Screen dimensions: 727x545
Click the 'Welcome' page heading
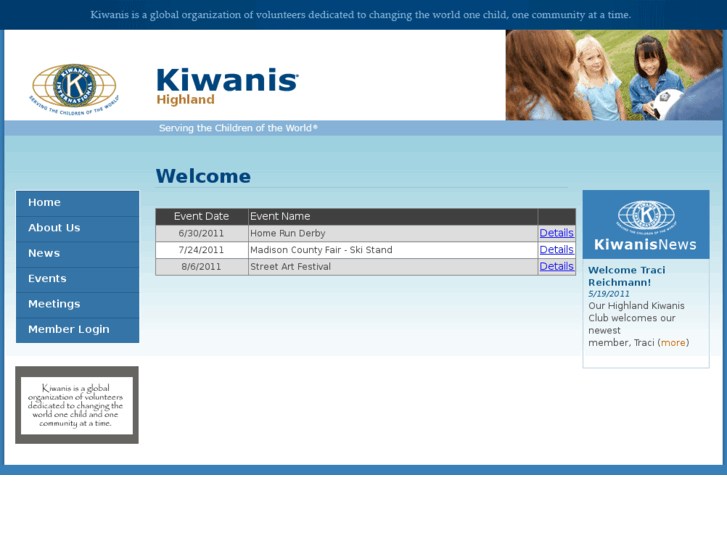(203, 176)
